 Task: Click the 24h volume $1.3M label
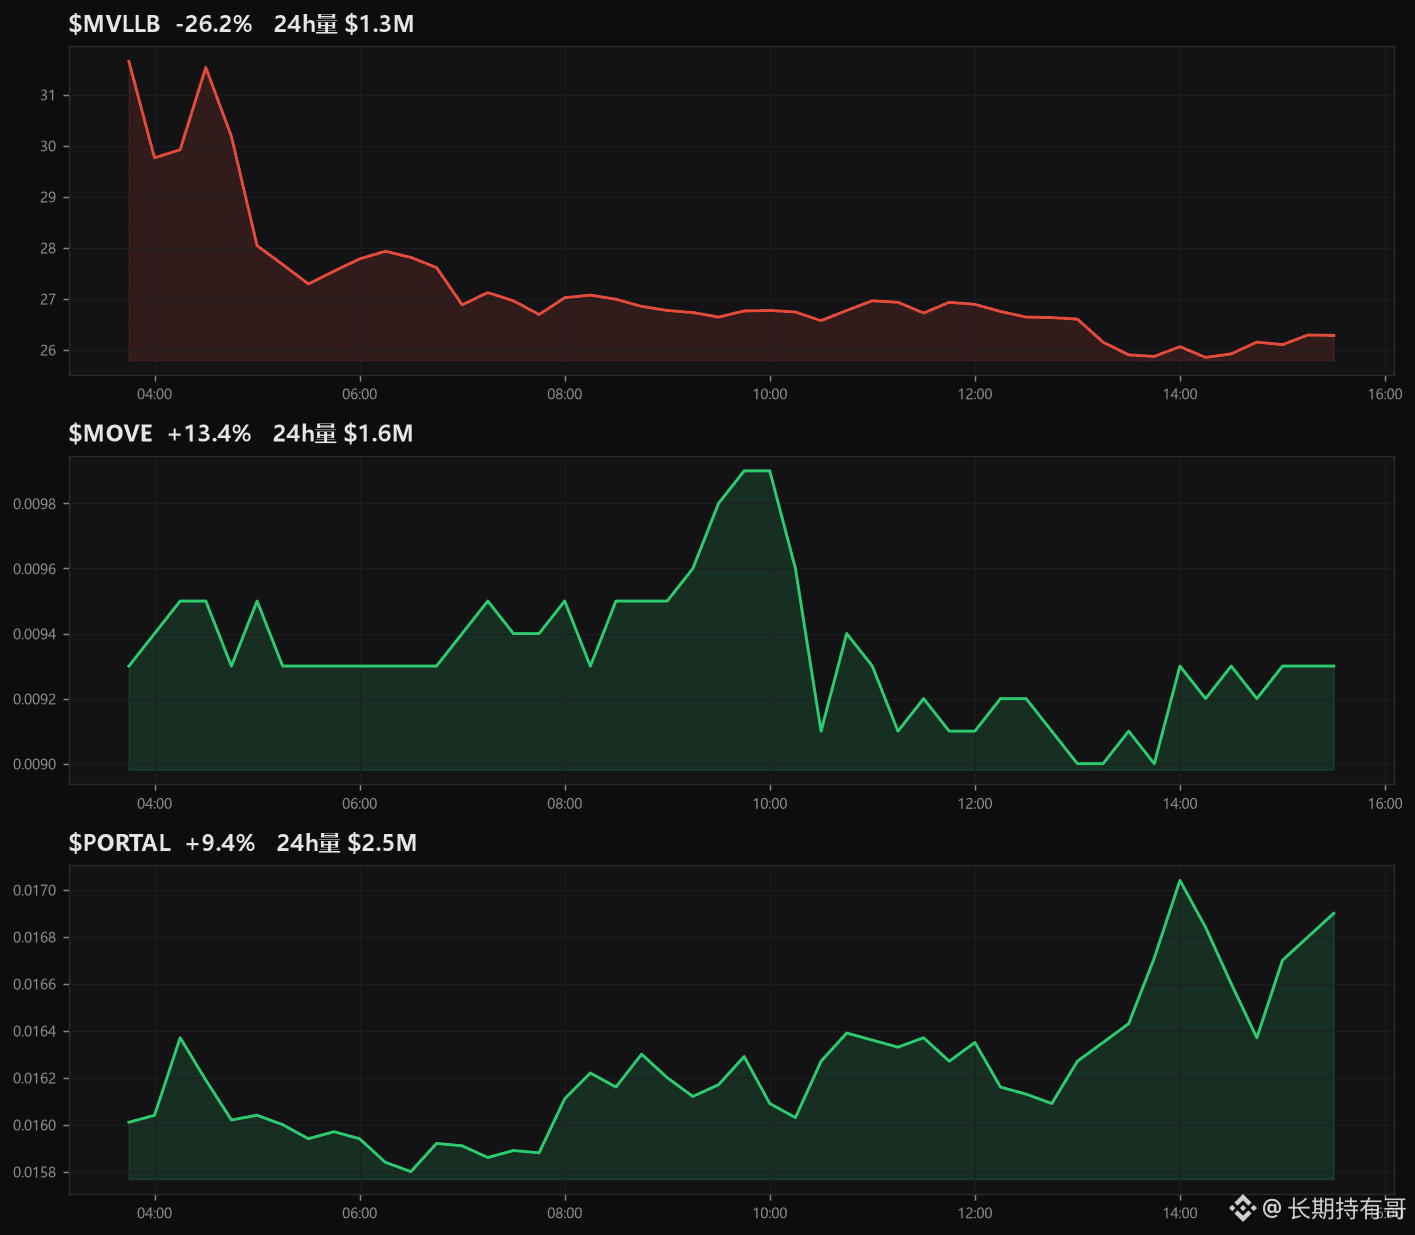point(344,24)
